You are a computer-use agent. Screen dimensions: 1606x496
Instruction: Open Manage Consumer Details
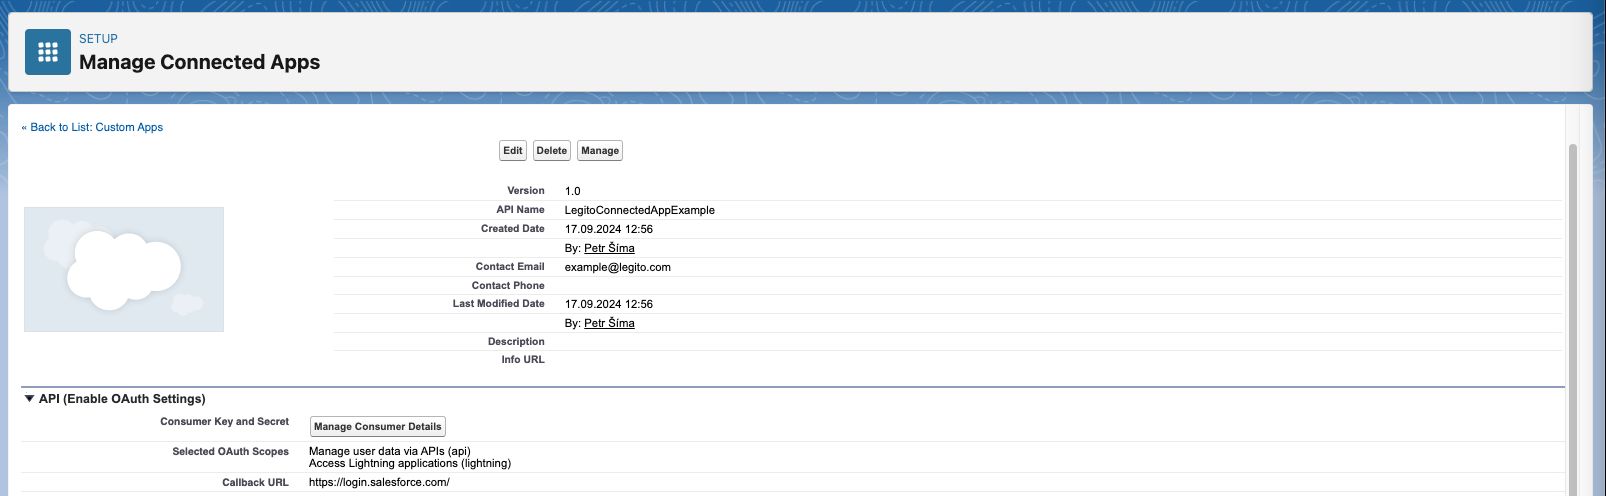378,426
